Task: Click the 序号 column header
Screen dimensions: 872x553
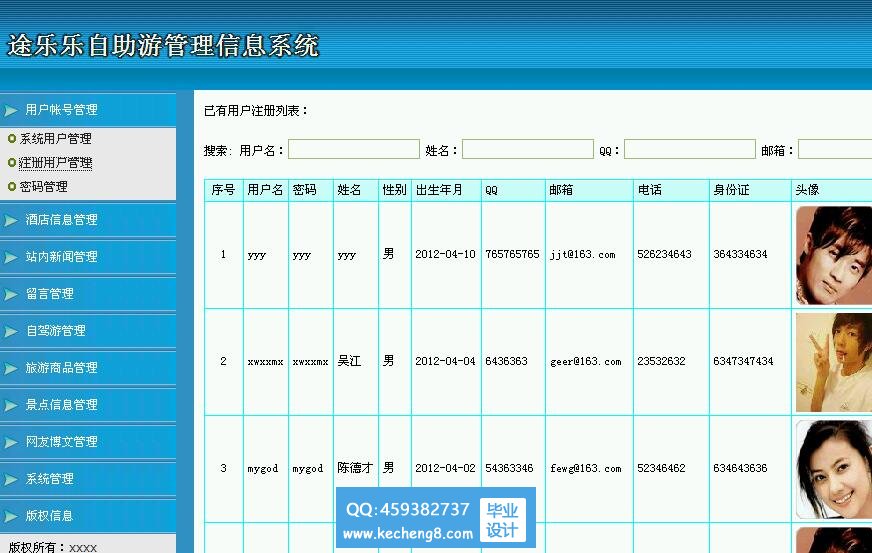Action: [x=223, y=190]
